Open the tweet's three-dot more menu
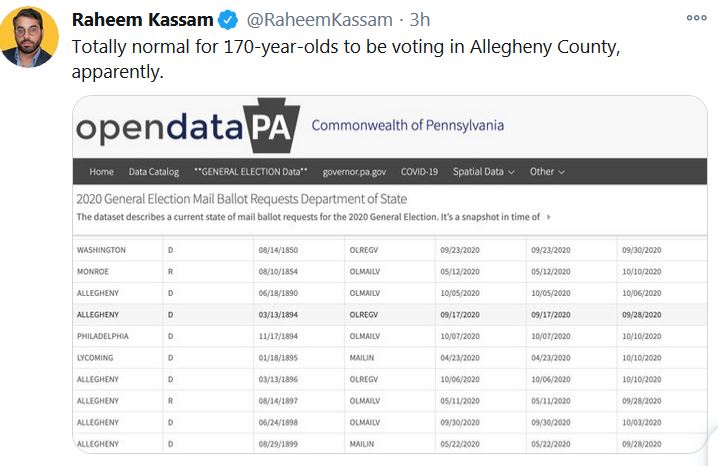This screenshot has width=718, height=466. tap(696, 18)
